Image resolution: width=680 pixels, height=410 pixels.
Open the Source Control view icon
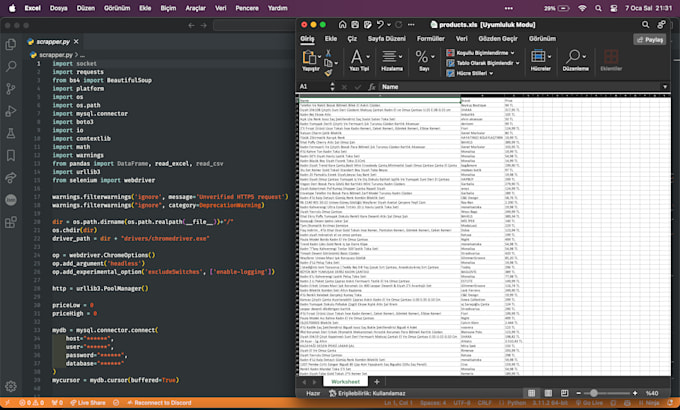tap(10, 89)
